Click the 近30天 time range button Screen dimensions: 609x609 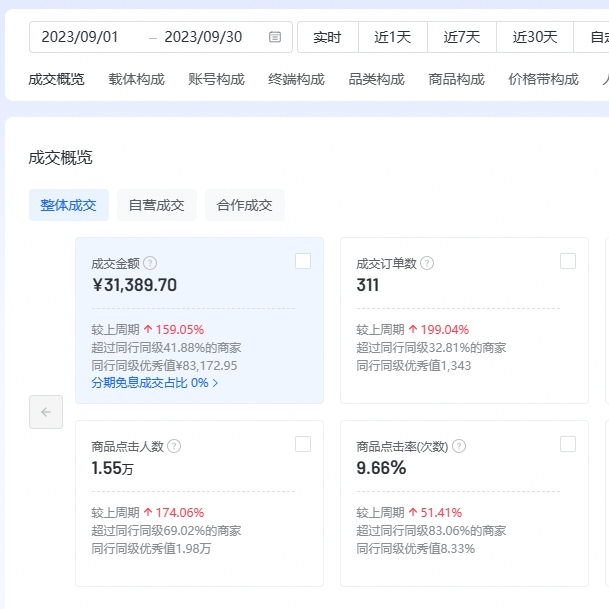point(535,37)
